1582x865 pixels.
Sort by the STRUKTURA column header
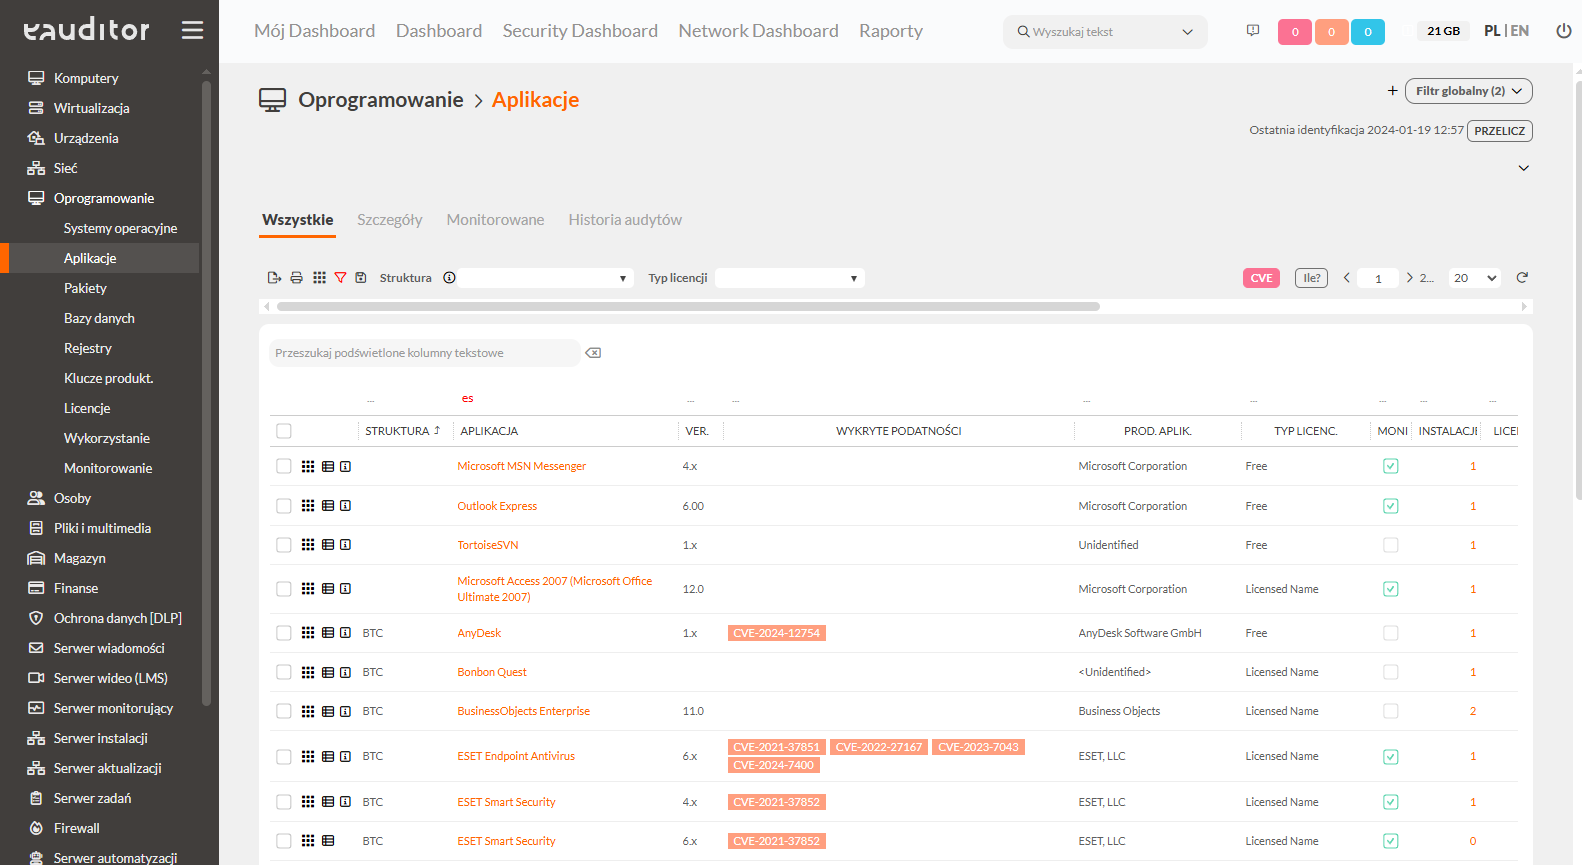402,431
